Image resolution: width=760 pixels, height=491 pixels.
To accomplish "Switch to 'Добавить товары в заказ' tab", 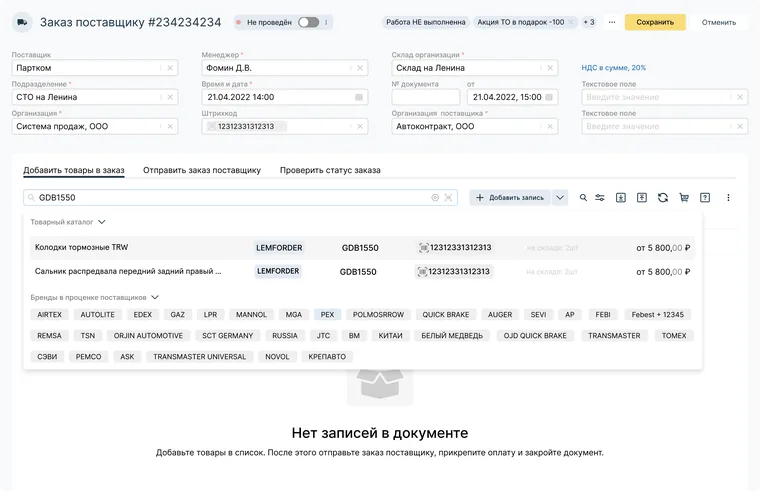I will [74, 170].
